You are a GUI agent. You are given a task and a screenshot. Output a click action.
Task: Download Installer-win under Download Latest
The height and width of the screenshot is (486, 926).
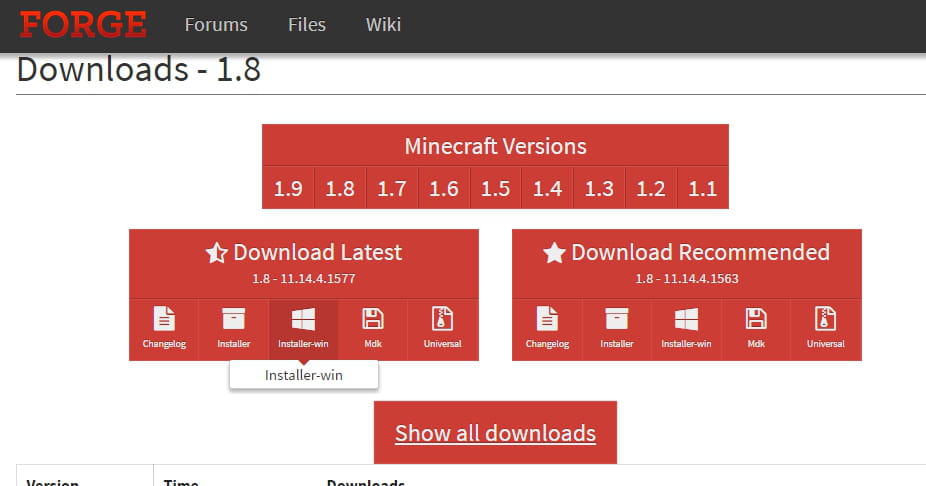(x=304, y=330)
